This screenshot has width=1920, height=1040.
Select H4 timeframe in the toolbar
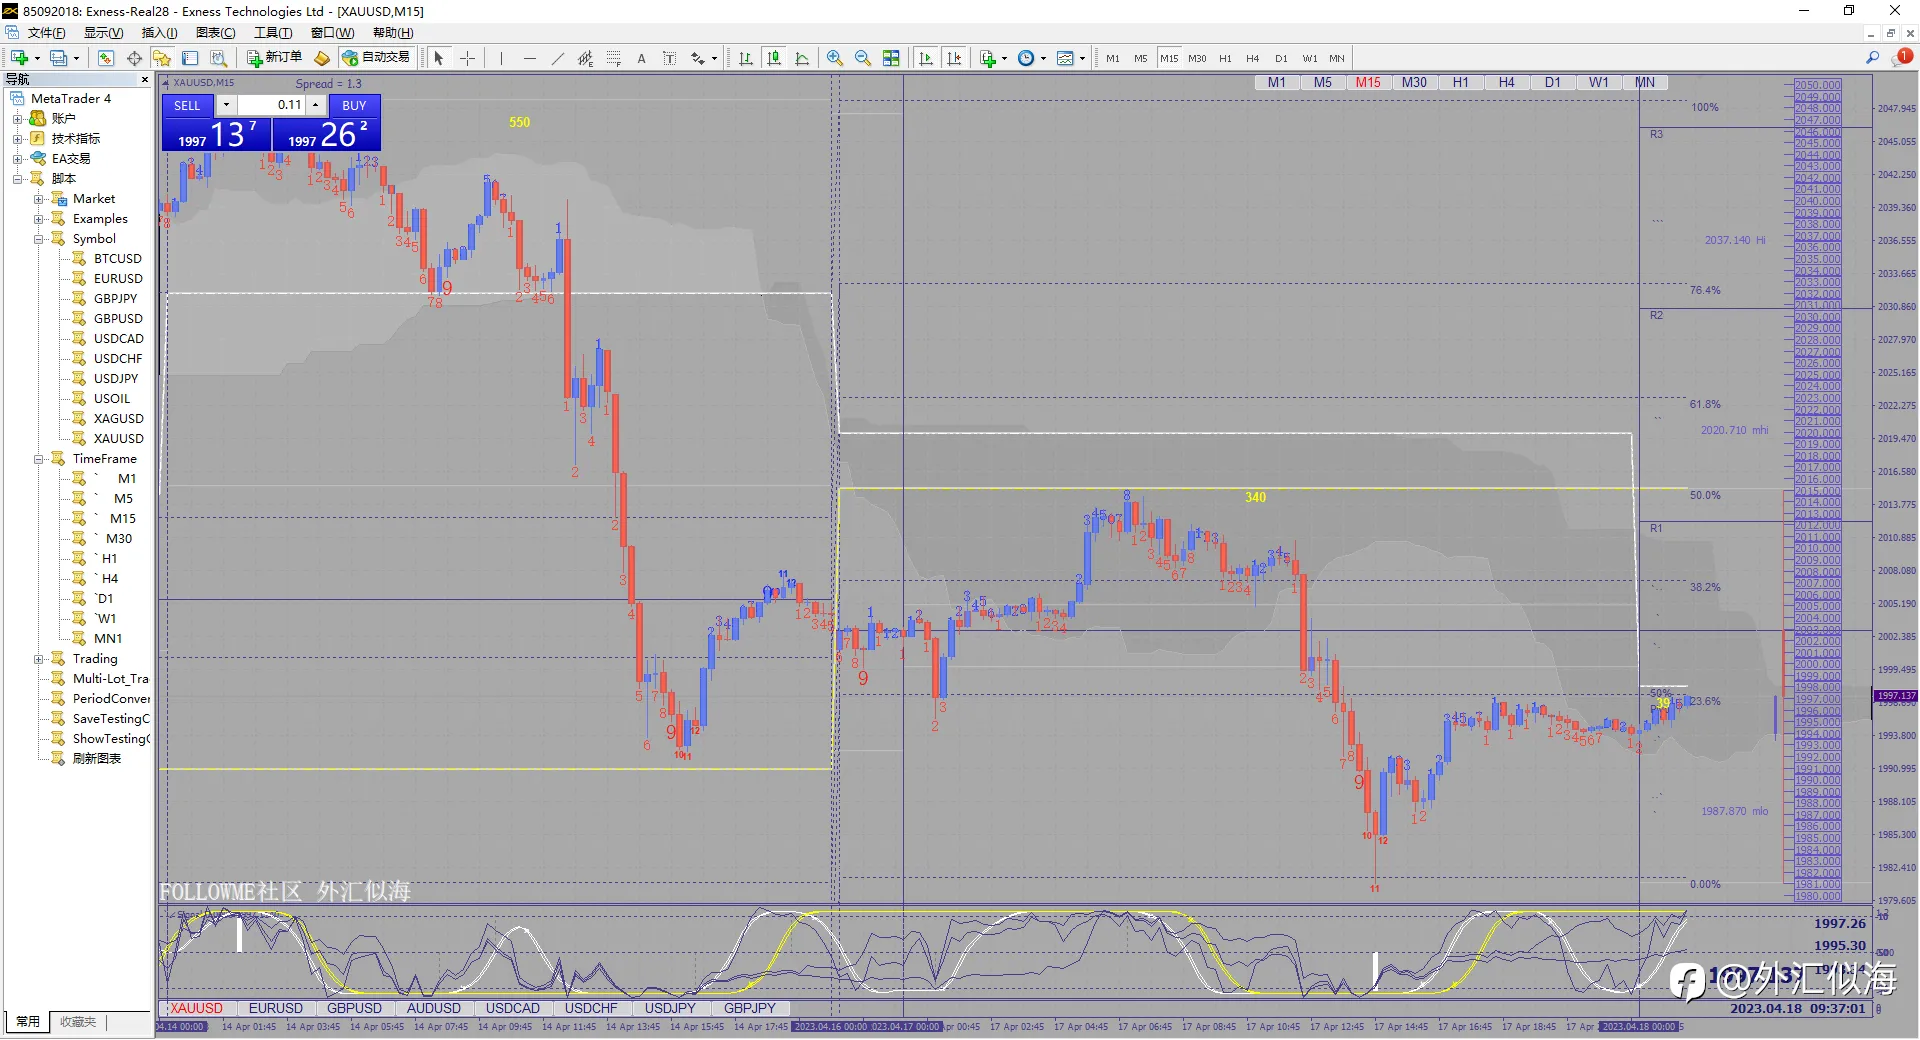point(1253,58)
